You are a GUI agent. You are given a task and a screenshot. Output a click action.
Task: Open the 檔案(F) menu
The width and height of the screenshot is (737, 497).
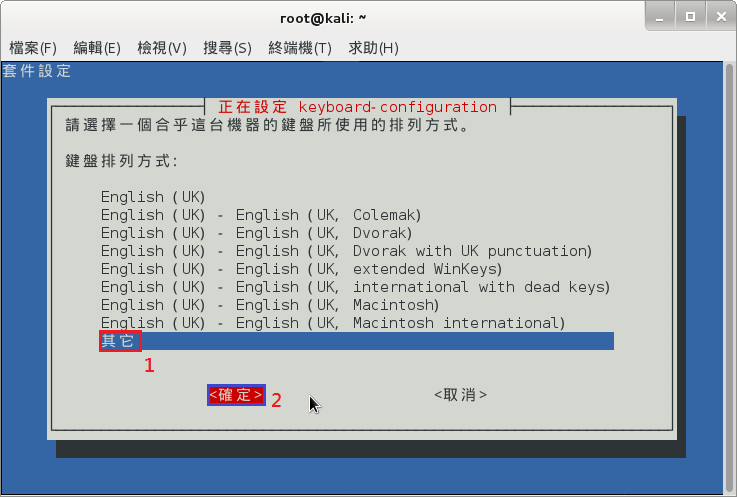(x=33, y=48)
